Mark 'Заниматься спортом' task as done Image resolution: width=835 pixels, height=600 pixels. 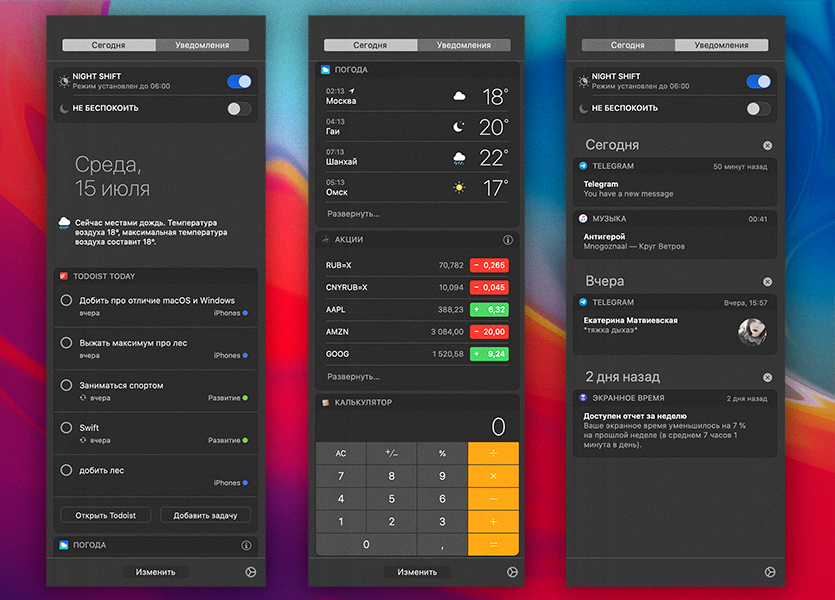pos(66,385)
